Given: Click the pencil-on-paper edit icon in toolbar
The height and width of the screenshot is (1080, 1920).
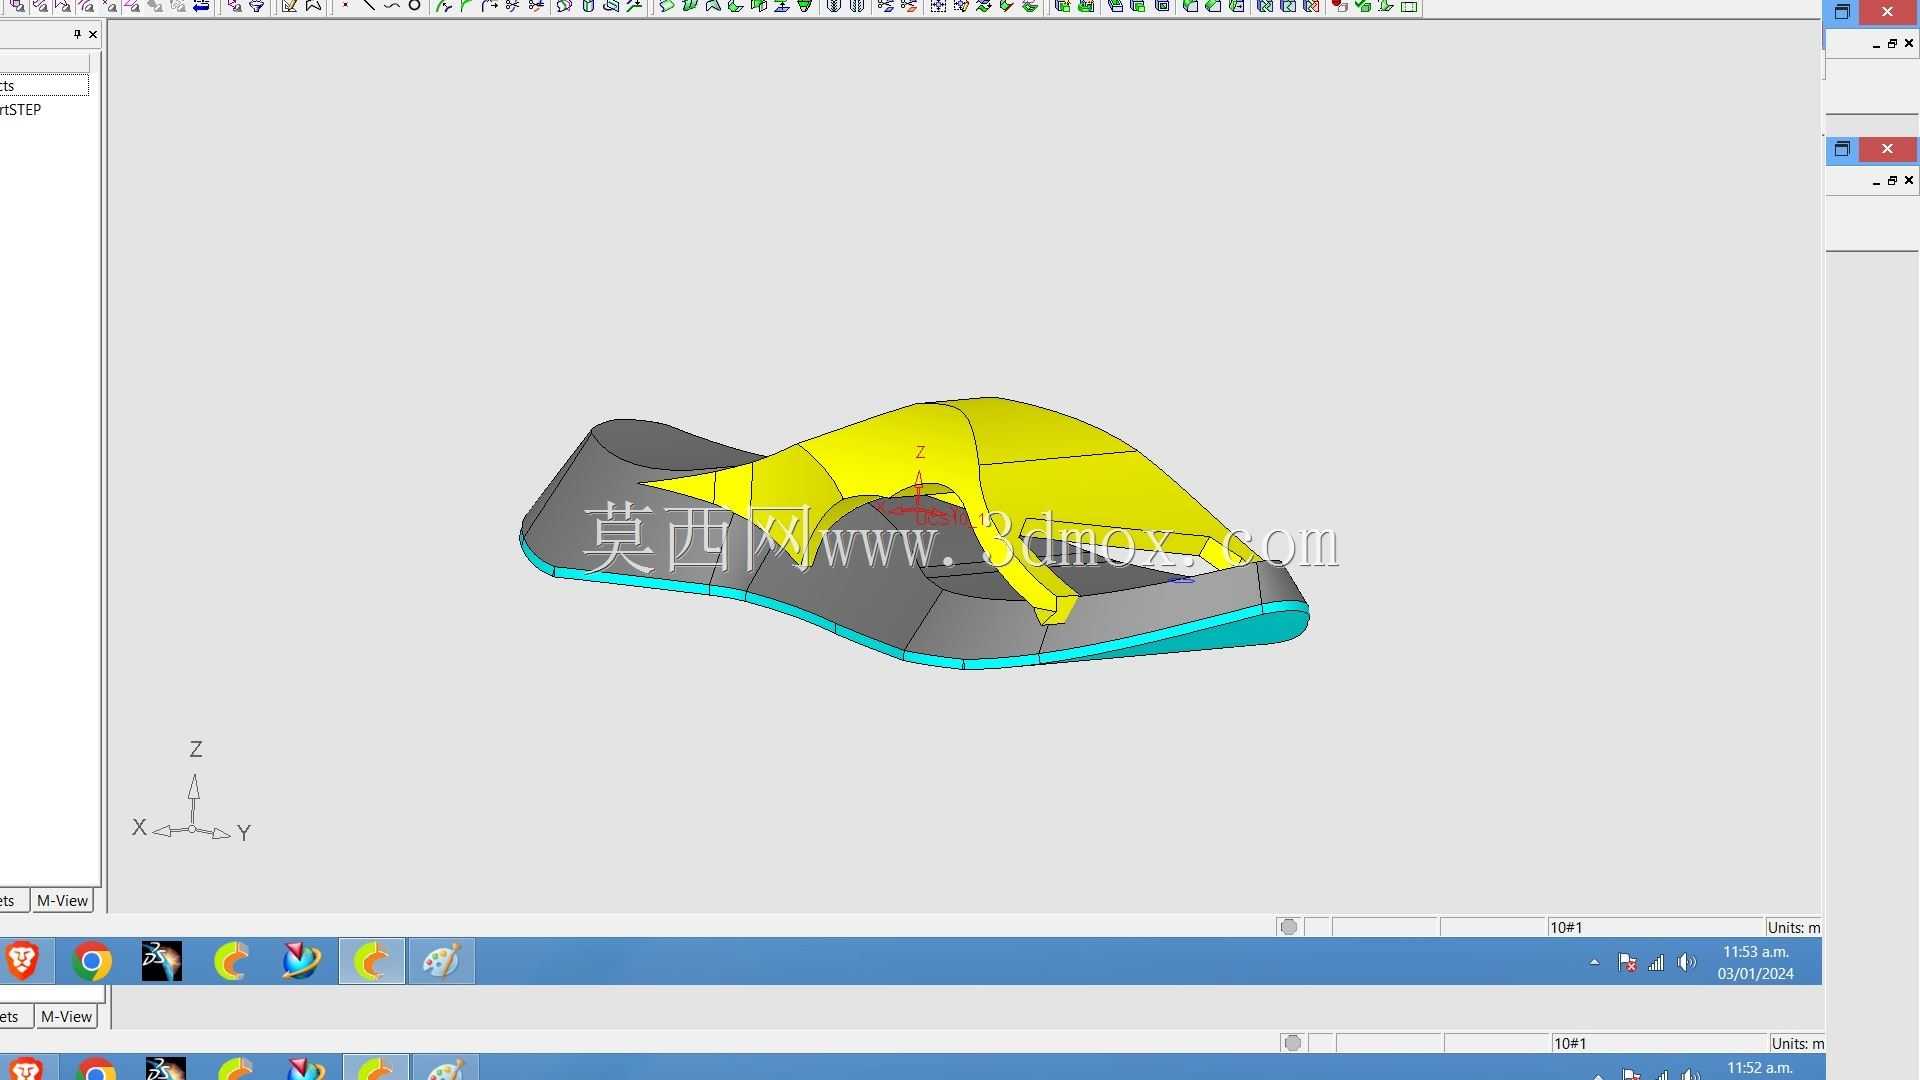Looking at the screenshot, I should point(289,6).
